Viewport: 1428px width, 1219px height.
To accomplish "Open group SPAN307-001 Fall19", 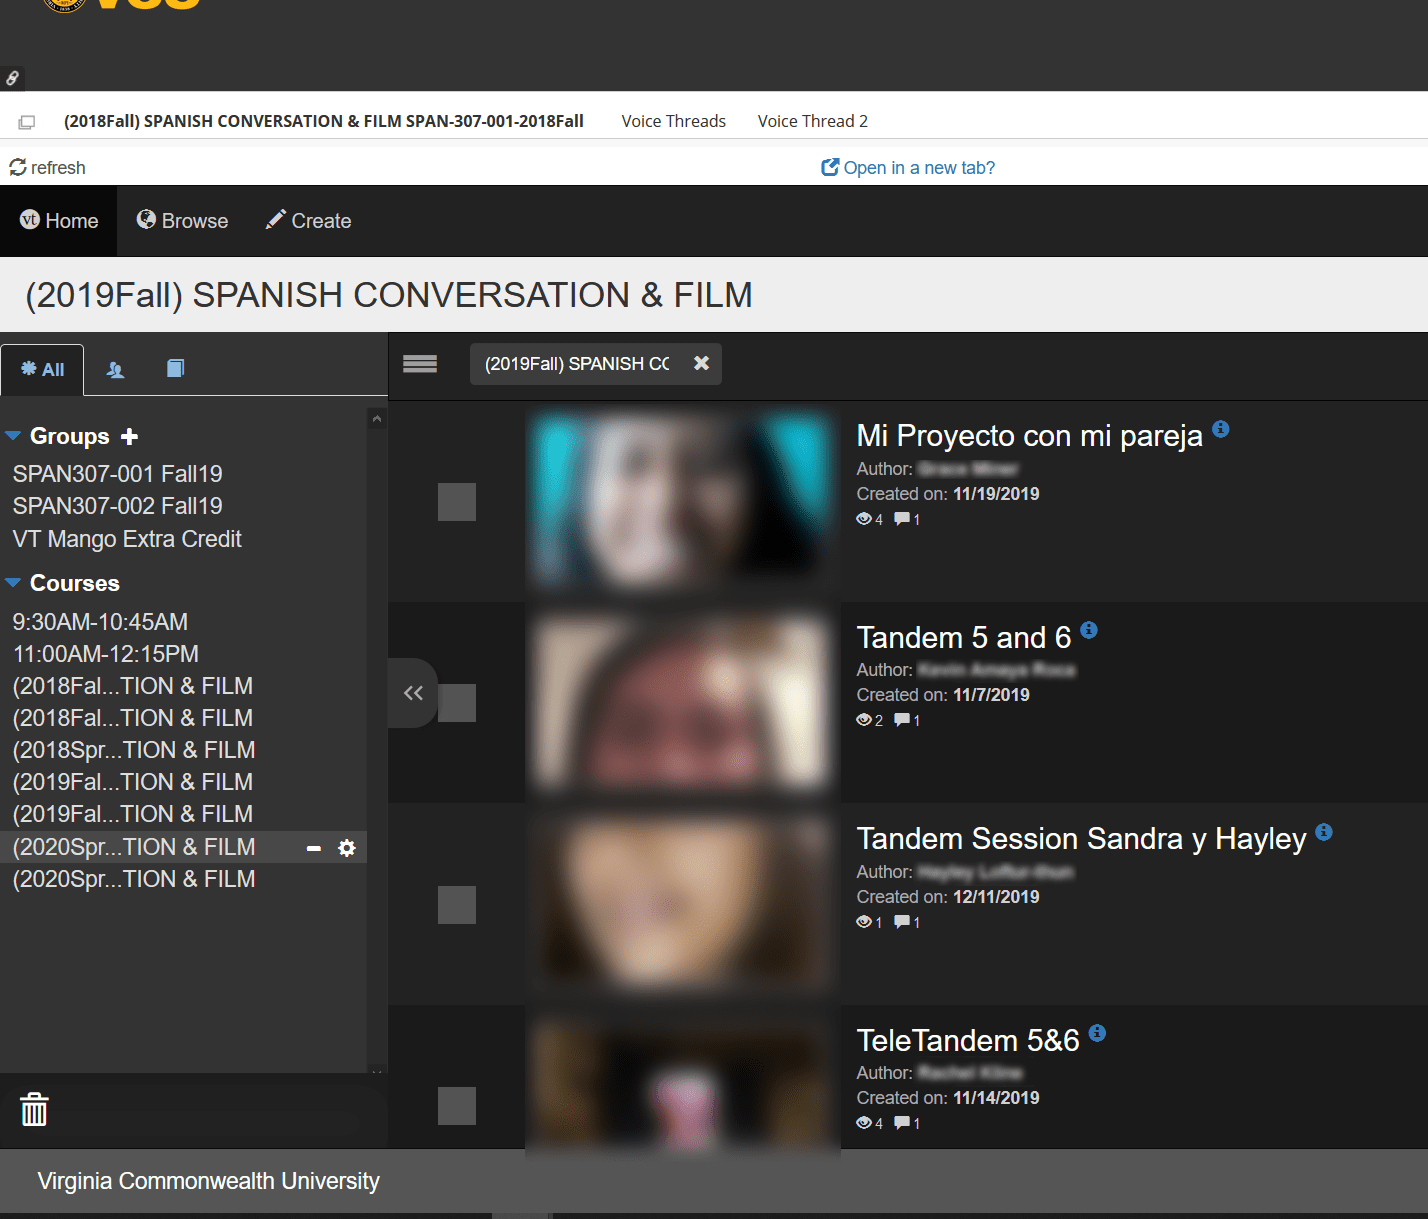I will [x=118, y=474].
